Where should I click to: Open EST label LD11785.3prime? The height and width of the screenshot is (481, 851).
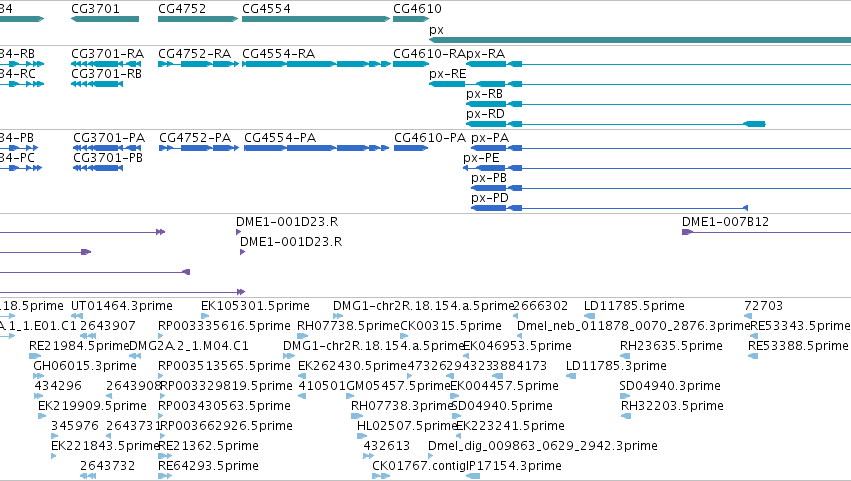[x=616, y=366]
